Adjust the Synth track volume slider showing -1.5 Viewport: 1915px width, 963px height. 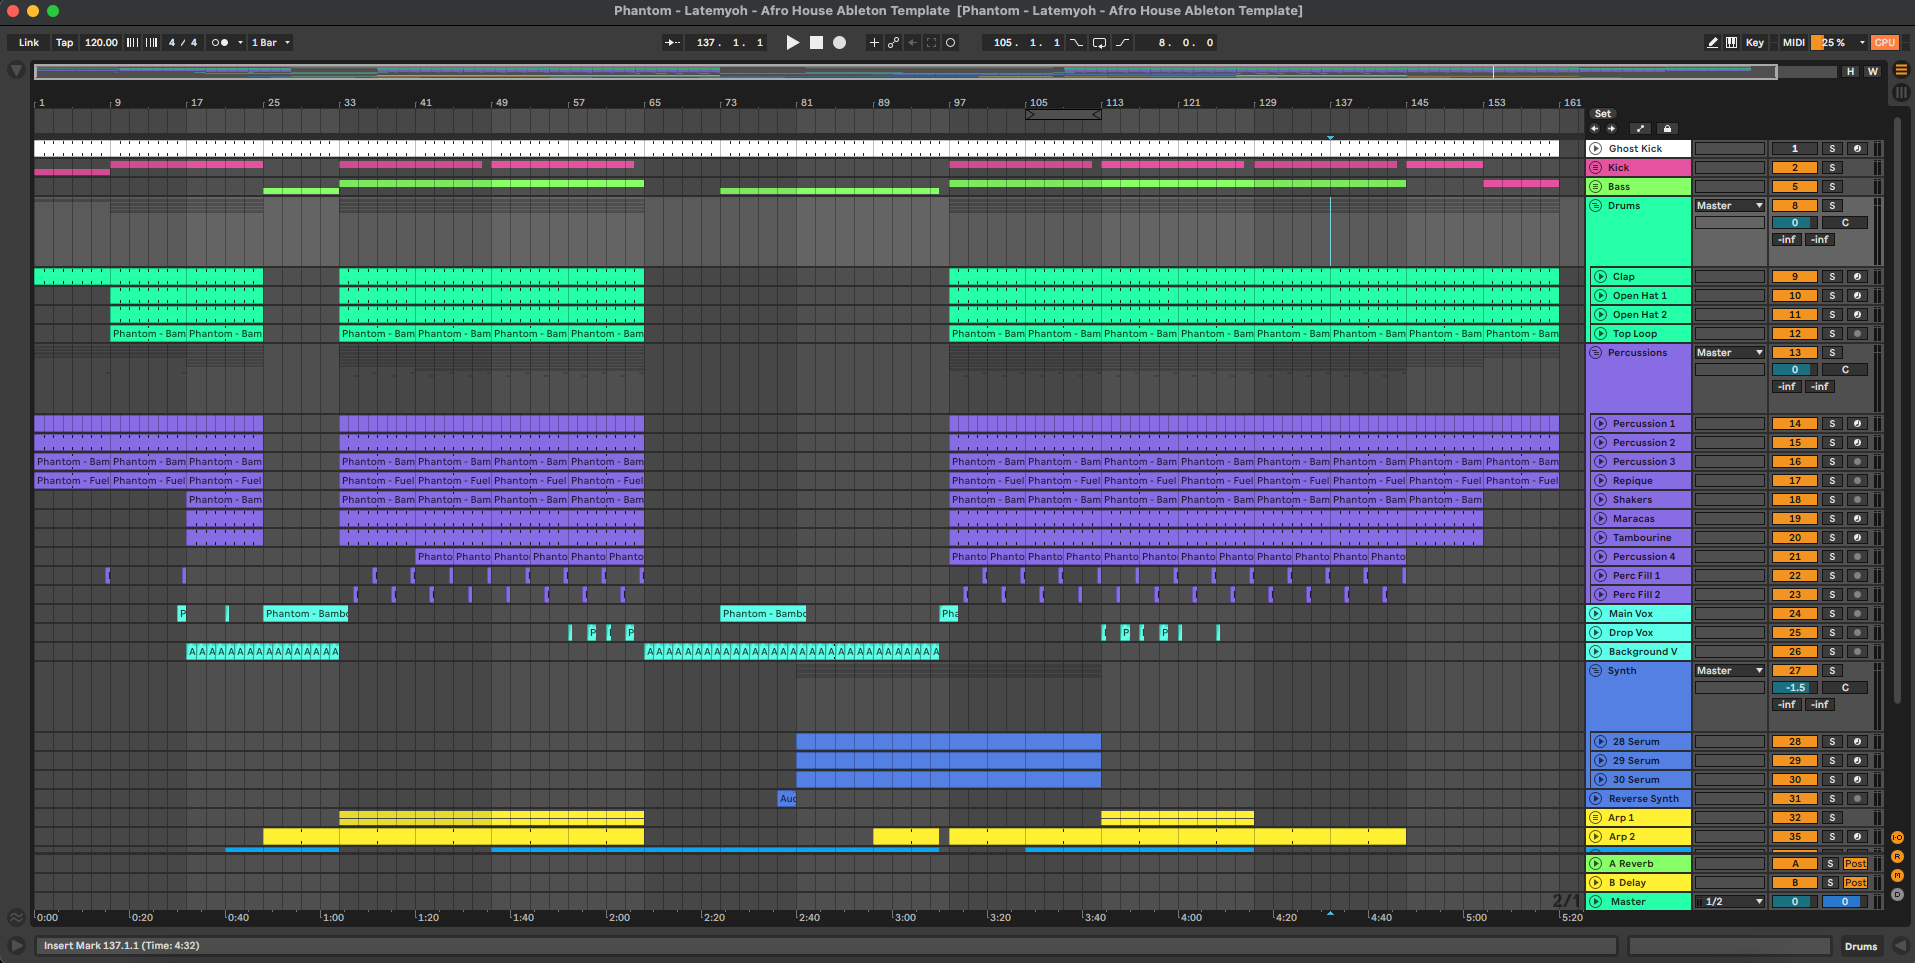1794,688
